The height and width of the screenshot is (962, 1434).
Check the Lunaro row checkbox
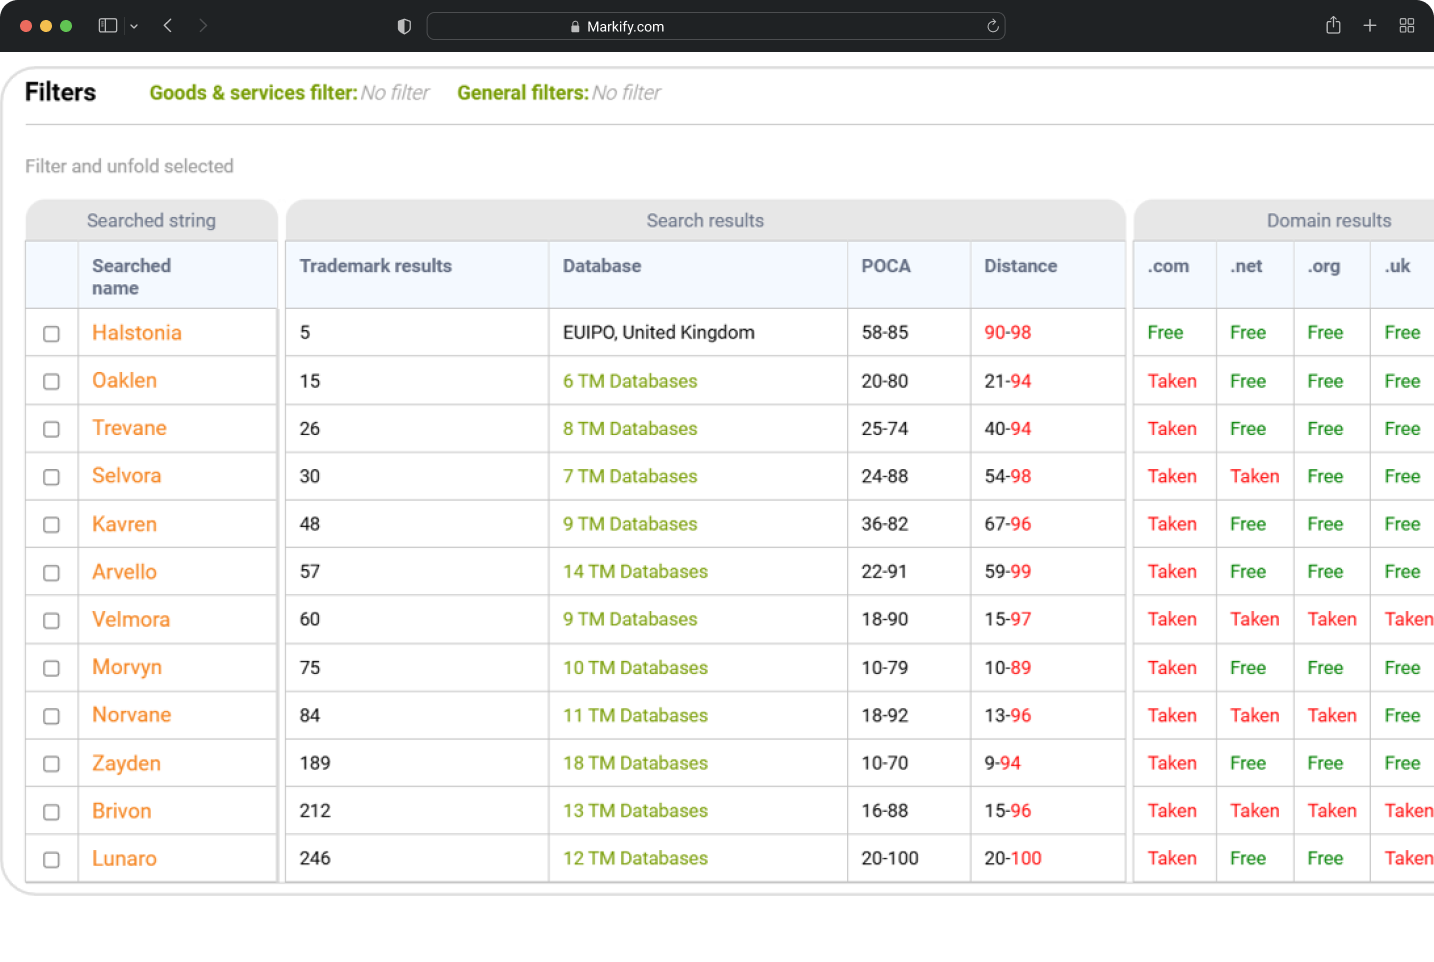52,860
